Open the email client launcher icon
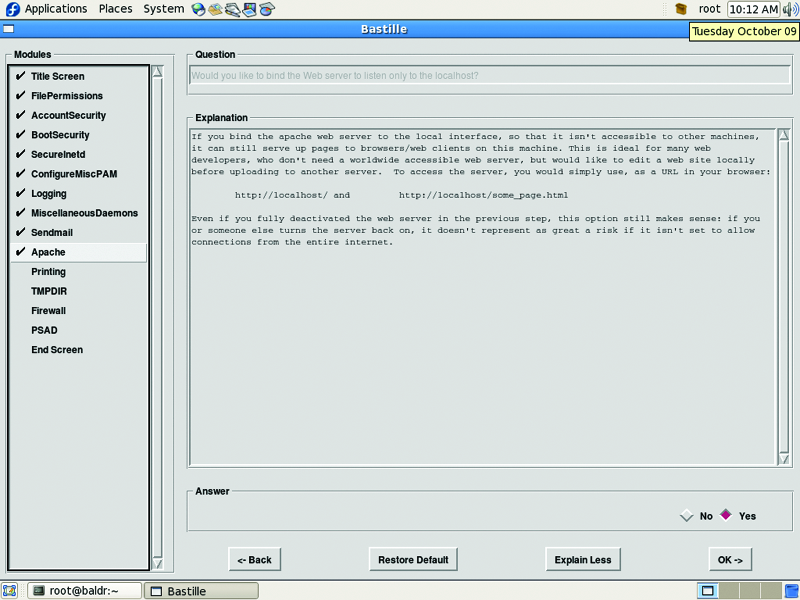The image size is (800, 600). [215, 9]
